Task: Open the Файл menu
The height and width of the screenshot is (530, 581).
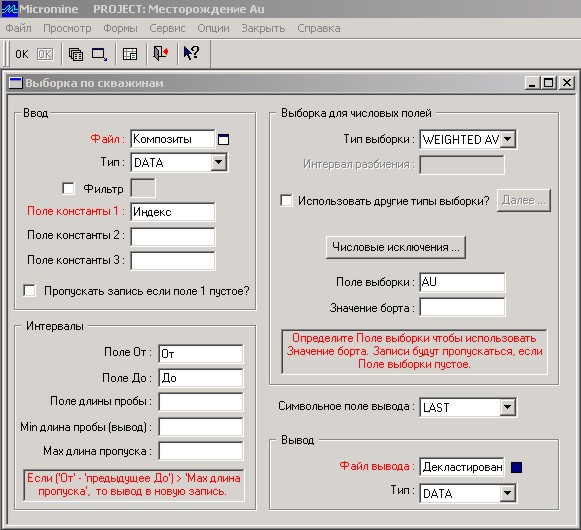Action: (x=18, y=28)
